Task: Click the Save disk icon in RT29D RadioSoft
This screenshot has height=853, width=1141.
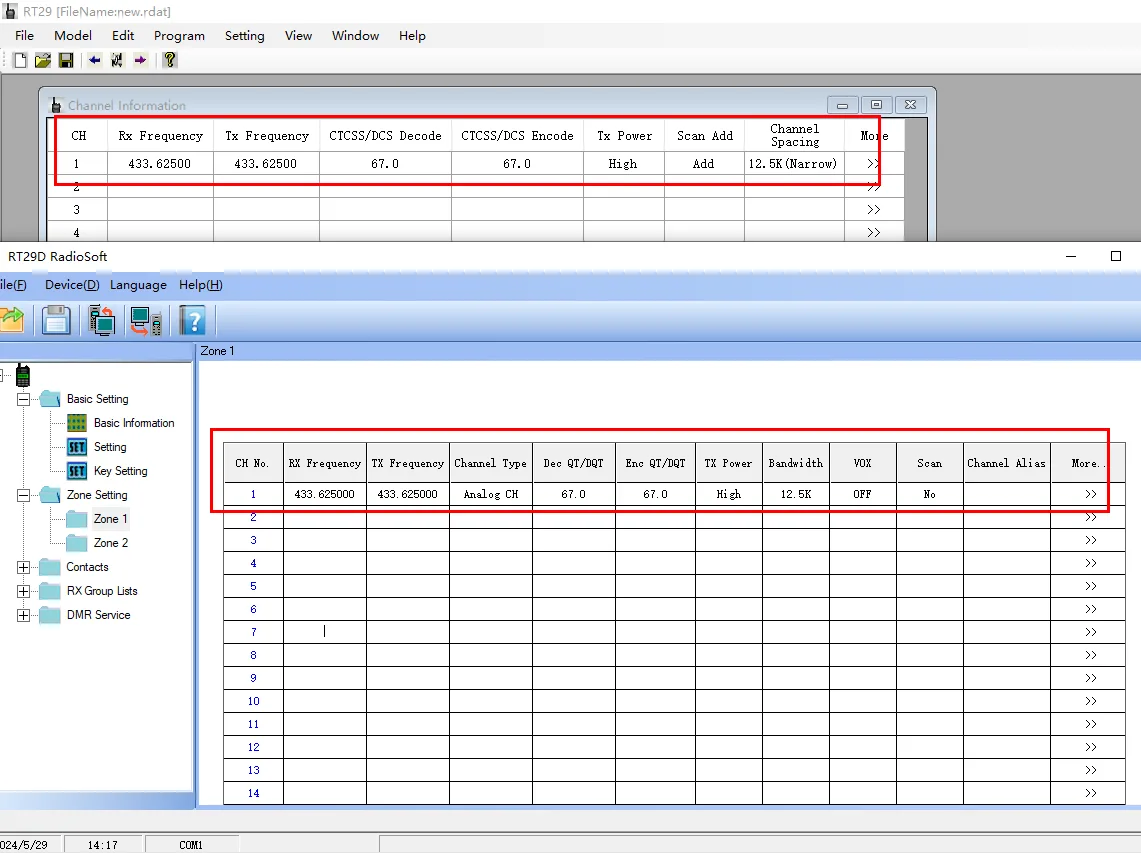Action: point(56,320)
